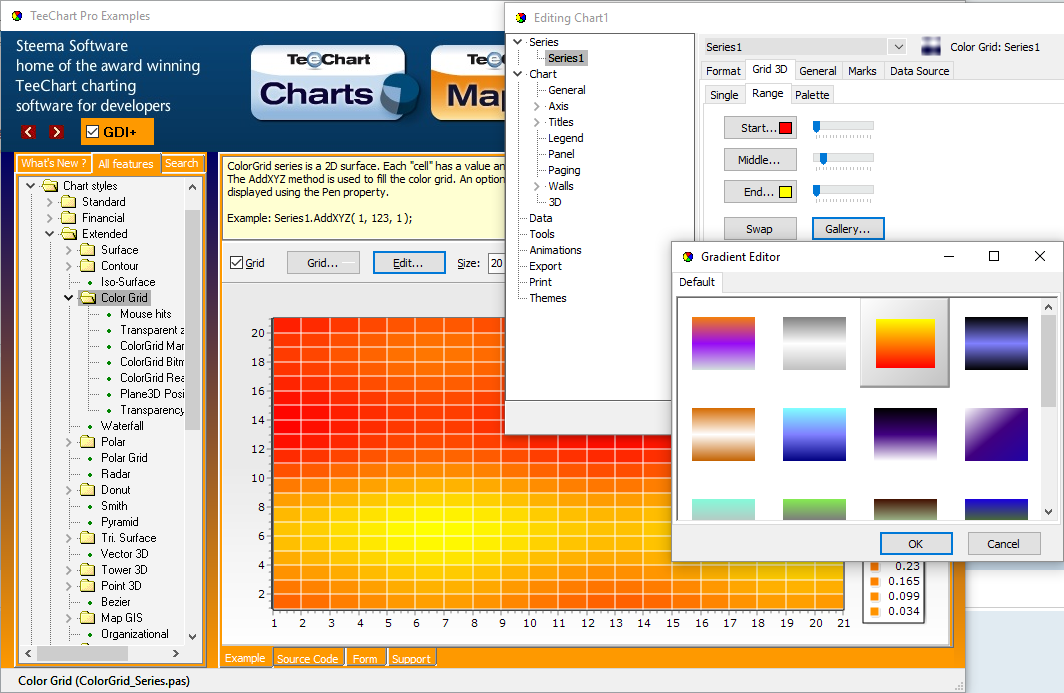The image size is (1064, 693).
Task: Expand the Titles node in editor tree
Action: pyautogui.click(x=537, y=122)
